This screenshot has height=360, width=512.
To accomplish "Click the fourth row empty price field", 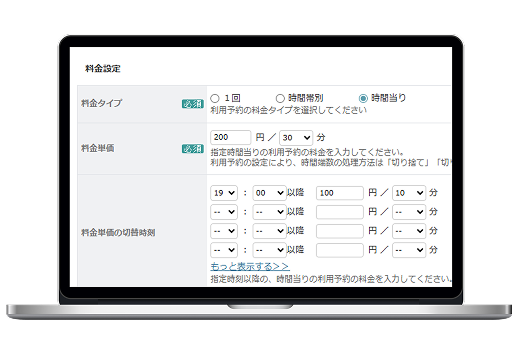I will pyautogui.click(x=340, y=250).
